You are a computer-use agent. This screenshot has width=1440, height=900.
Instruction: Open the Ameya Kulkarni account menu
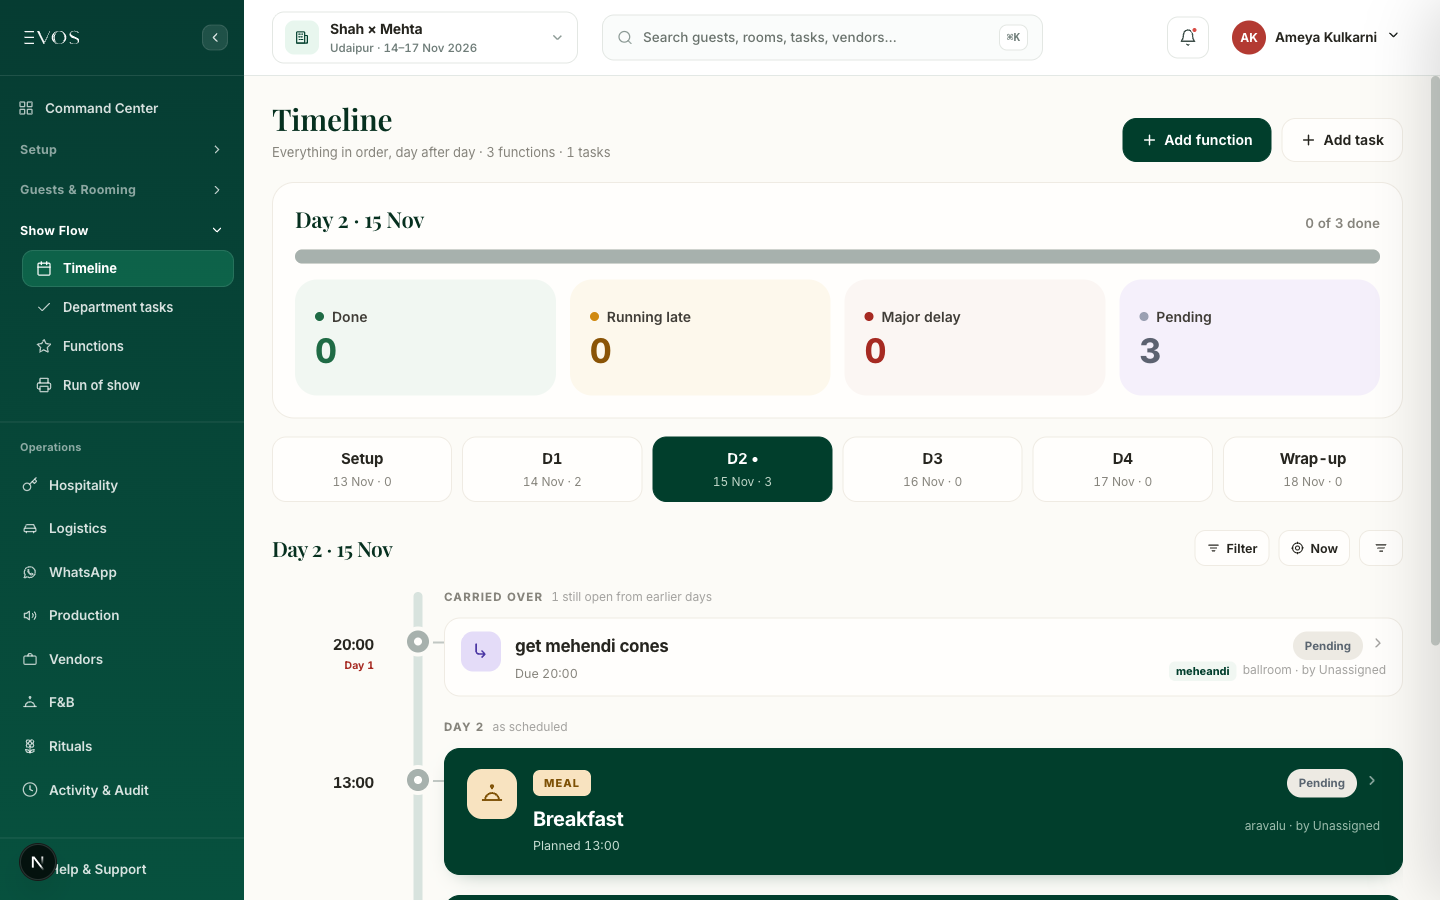click(1316, 37)
